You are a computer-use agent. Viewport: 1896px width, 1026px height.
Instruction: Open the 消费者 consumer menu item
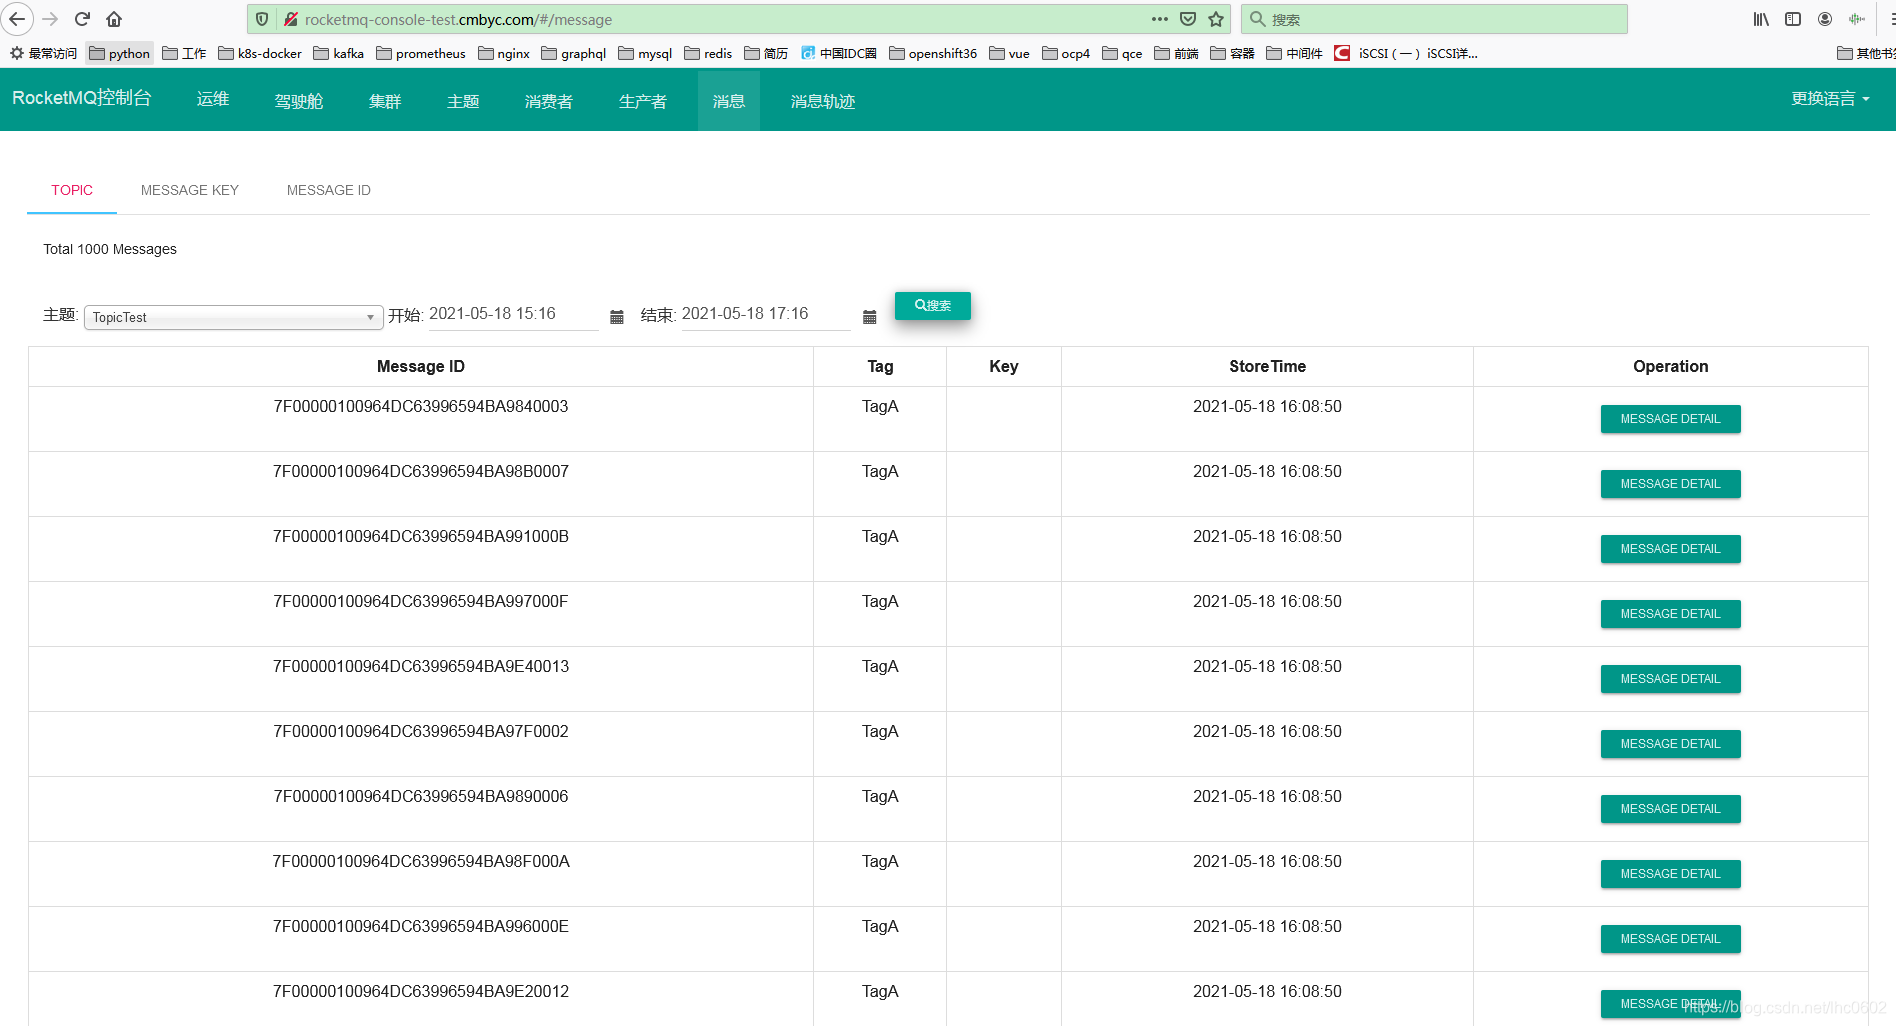[549, 101]
